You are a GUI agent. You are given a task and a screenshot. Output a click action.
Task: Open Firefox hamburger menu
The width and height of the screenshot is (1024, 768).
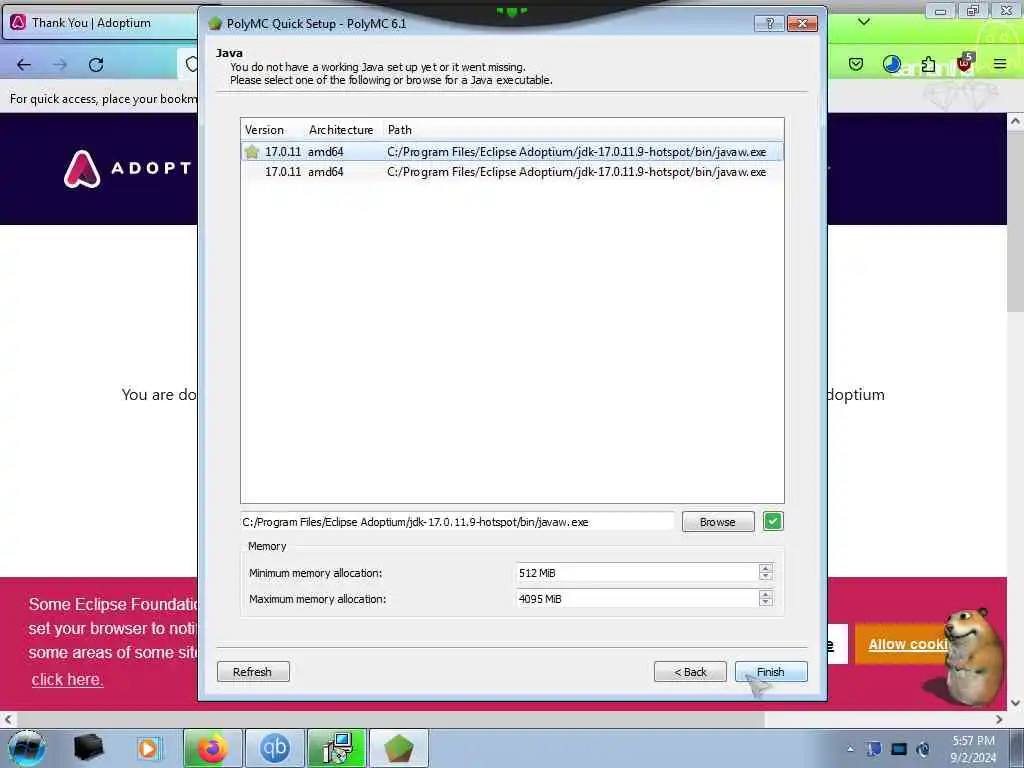point(1000,64)
